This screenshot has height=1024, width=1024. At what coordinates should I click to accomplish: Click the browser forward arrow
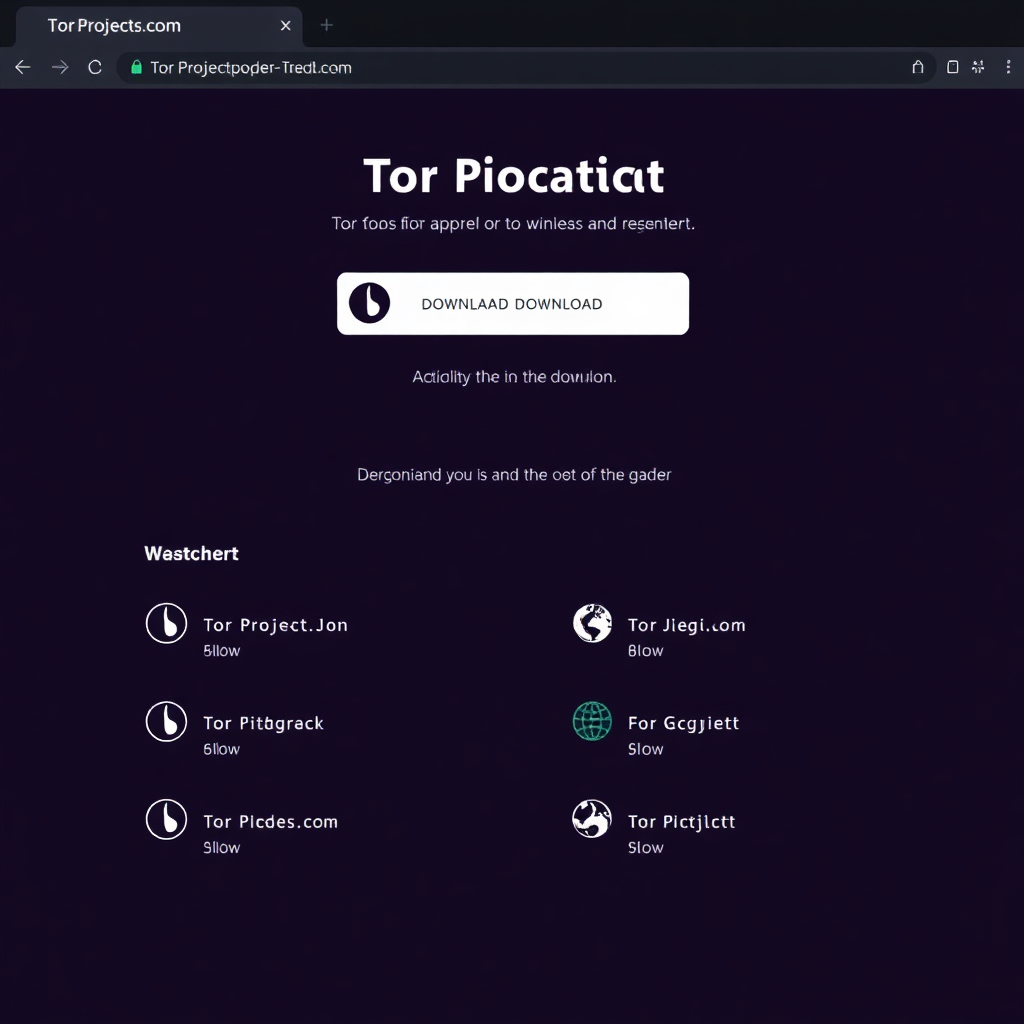60,67
